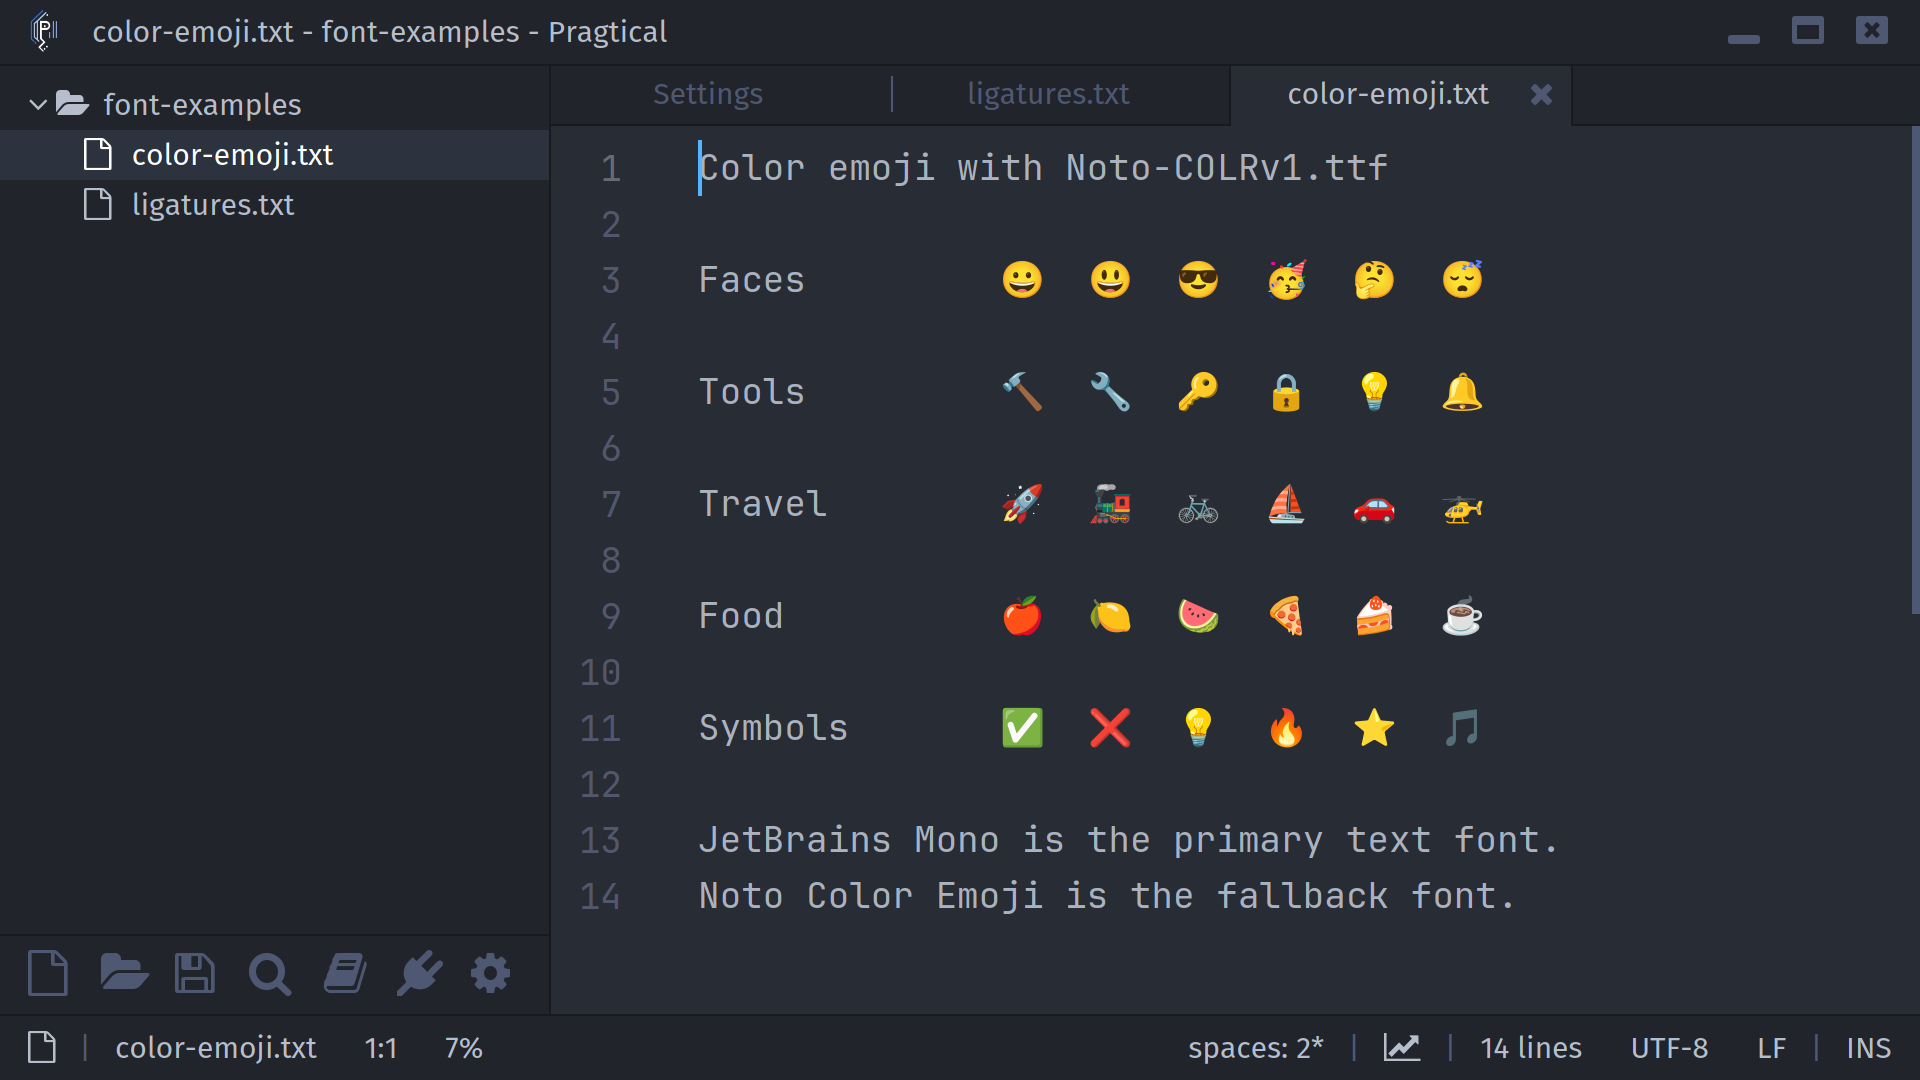Image resolution: width=1920 pixels, height=1080 pixels.
Task: Click the 7% scroll percentage in status bar
Action: point(464,1047)
